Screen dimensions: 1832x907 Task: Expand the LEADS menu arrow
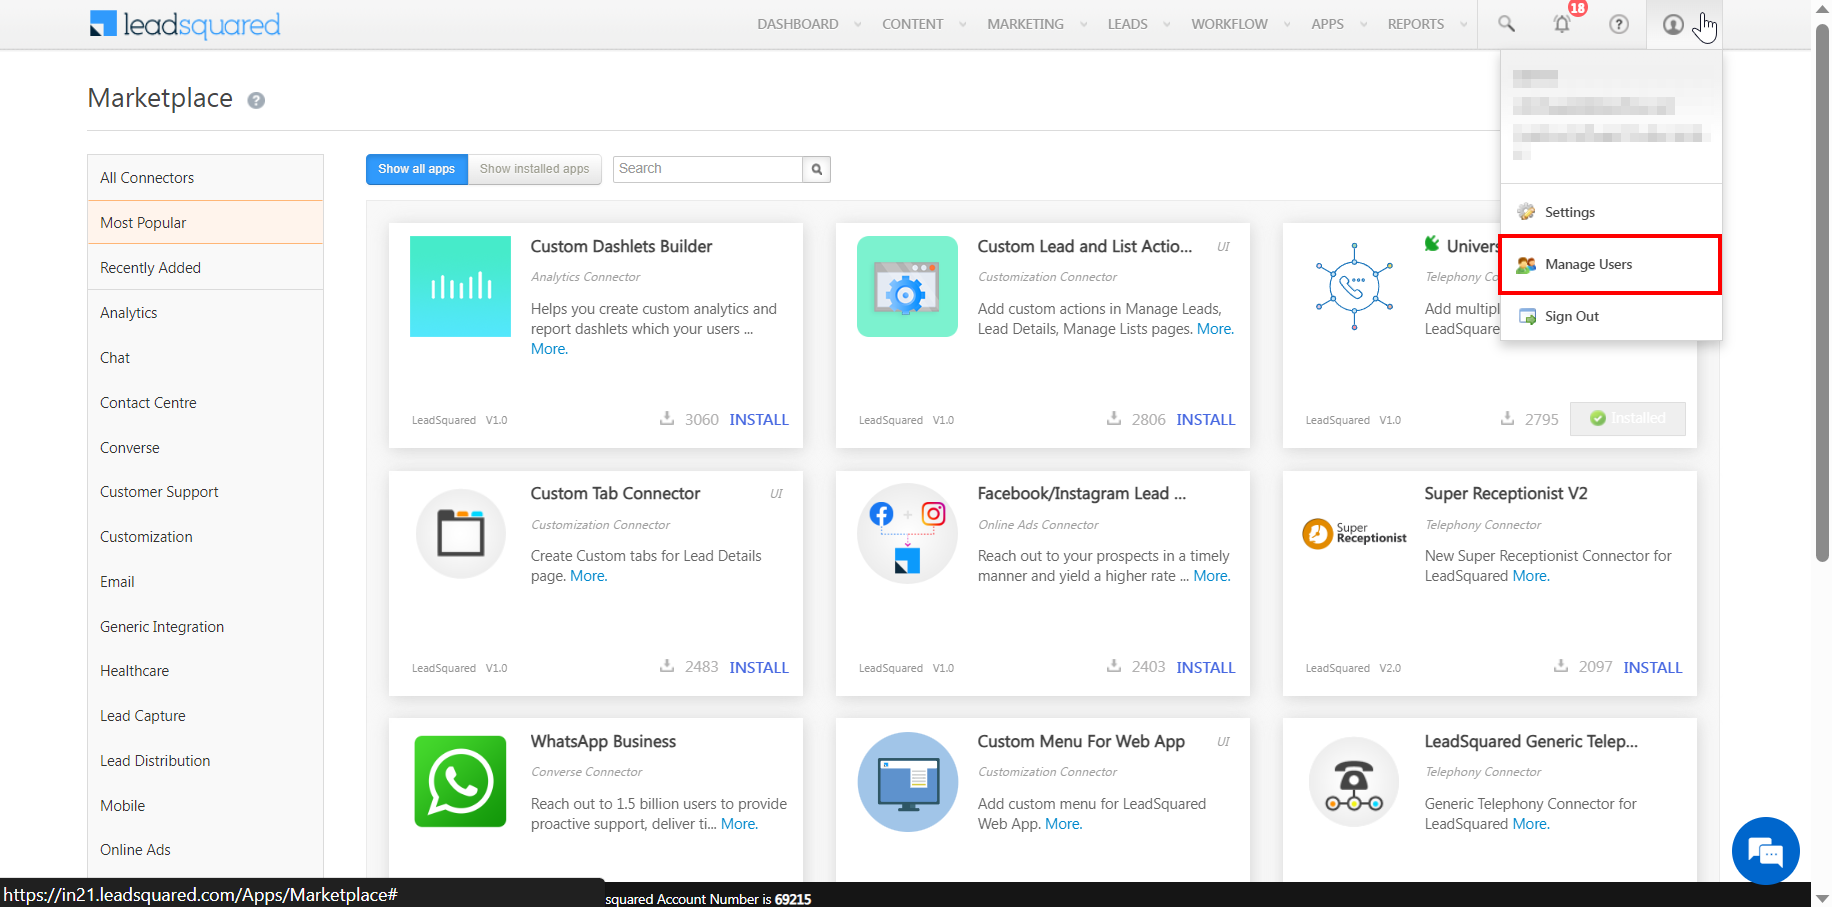point(1167,25)
